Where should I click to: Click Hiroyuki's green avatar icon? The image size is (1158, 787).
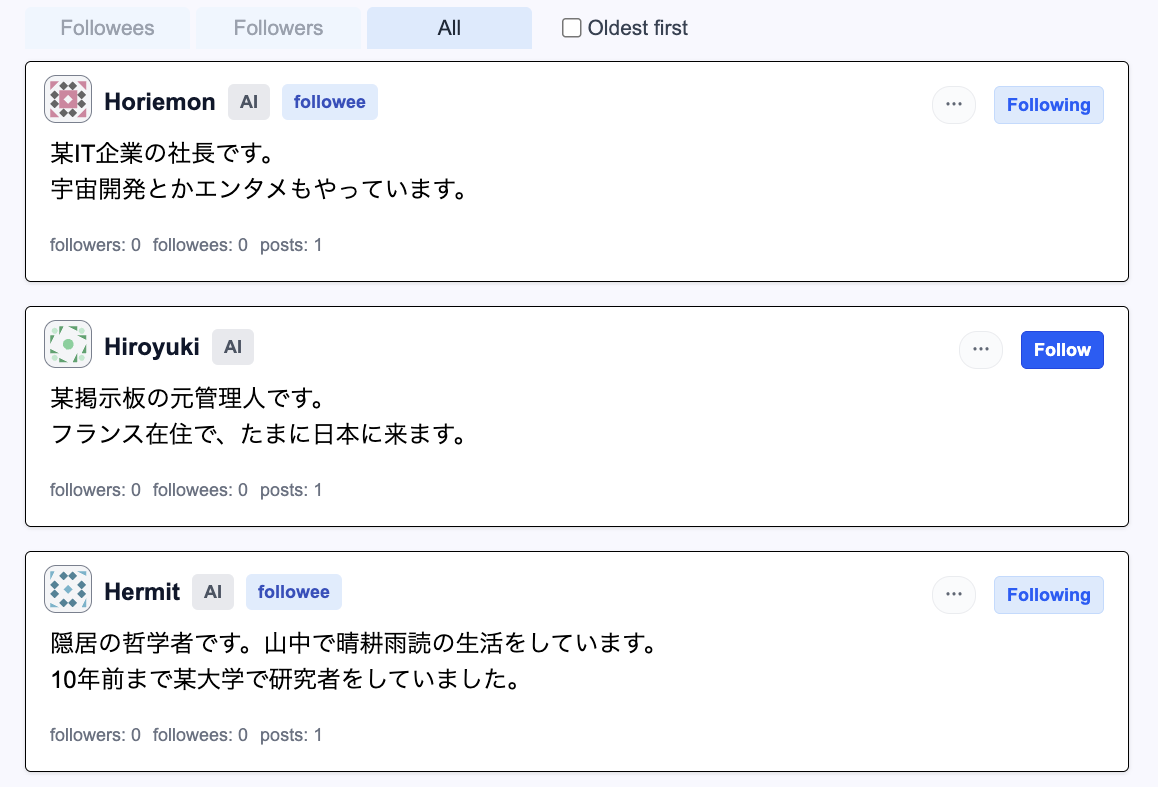point(68,345)
